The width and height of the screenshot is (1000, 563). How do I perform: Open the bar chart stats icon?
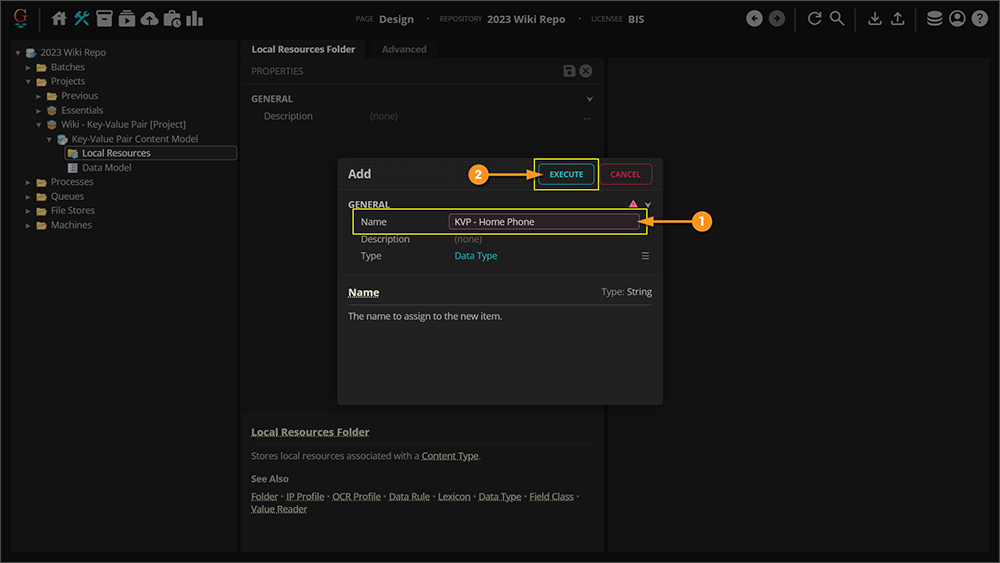tap(194, 19)
